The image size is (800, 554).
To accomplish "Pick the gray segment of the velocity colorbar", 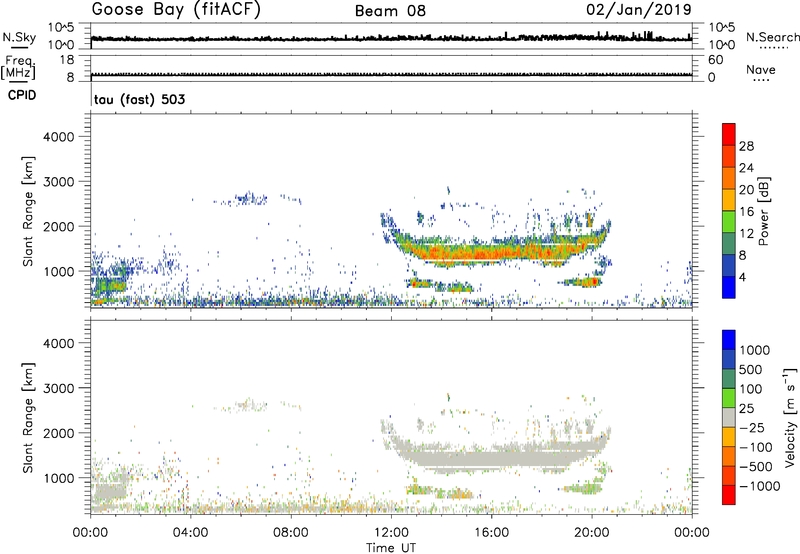I will (729, 417).
